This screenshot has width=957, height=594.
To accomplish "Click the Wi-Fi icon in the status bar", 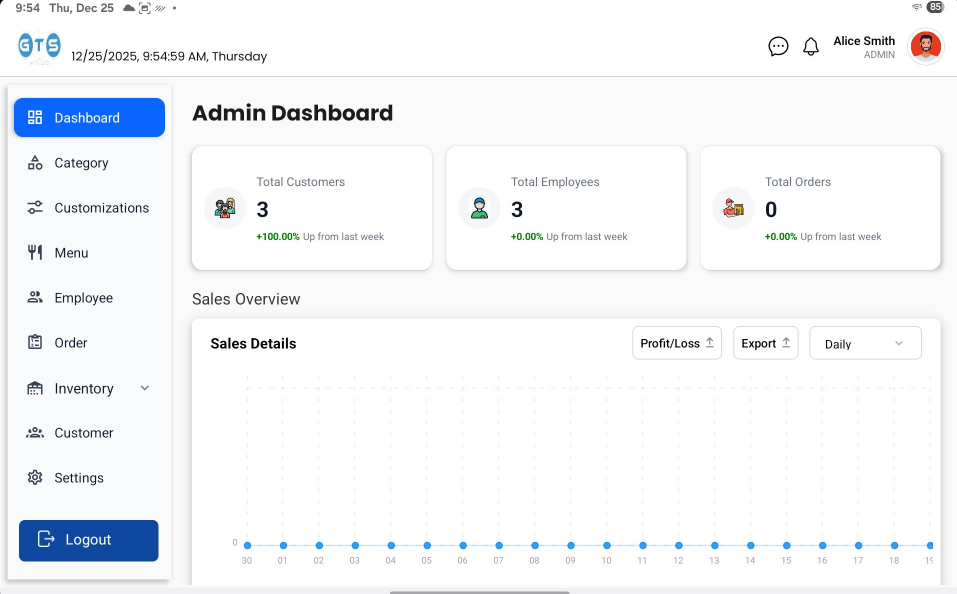I will pyautogui.click(x=917, y=7).
